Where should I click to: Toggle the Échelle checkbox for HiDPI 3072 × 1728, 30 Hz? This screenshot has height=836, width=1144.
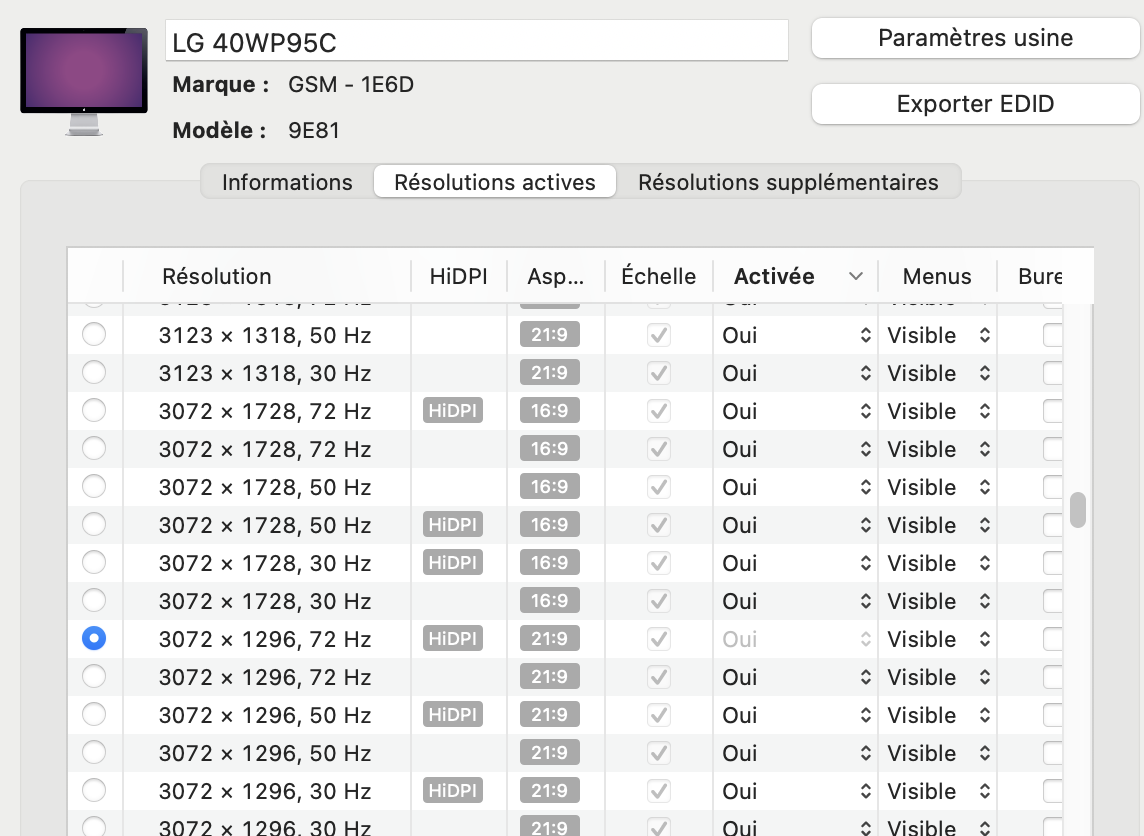(659, 562)
